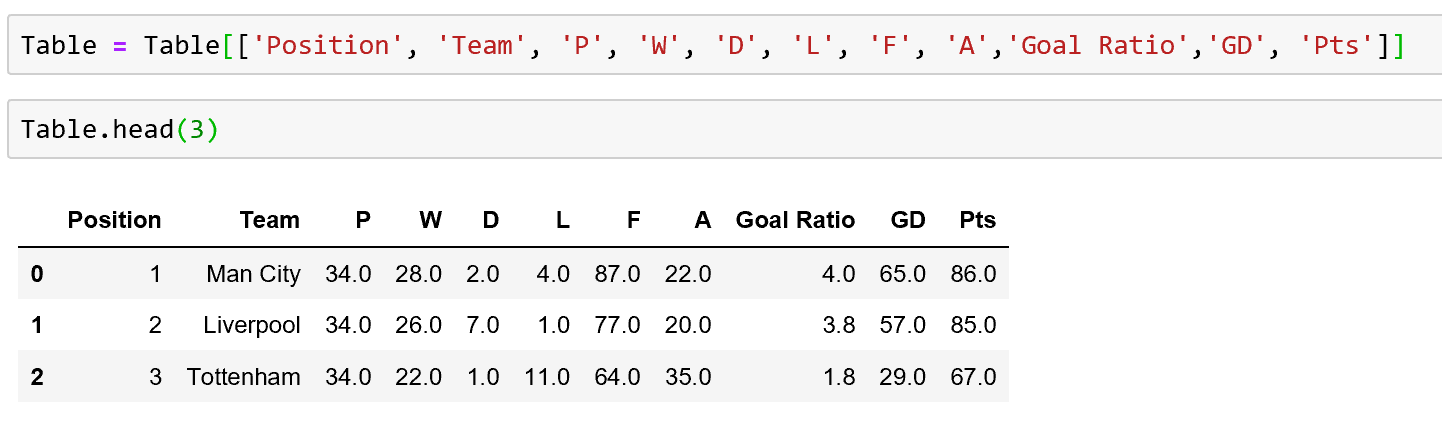The width and height of the screenshot is (1442, 435).
Task: Click the Table.head(3) code cell
Action: [724, 129]
